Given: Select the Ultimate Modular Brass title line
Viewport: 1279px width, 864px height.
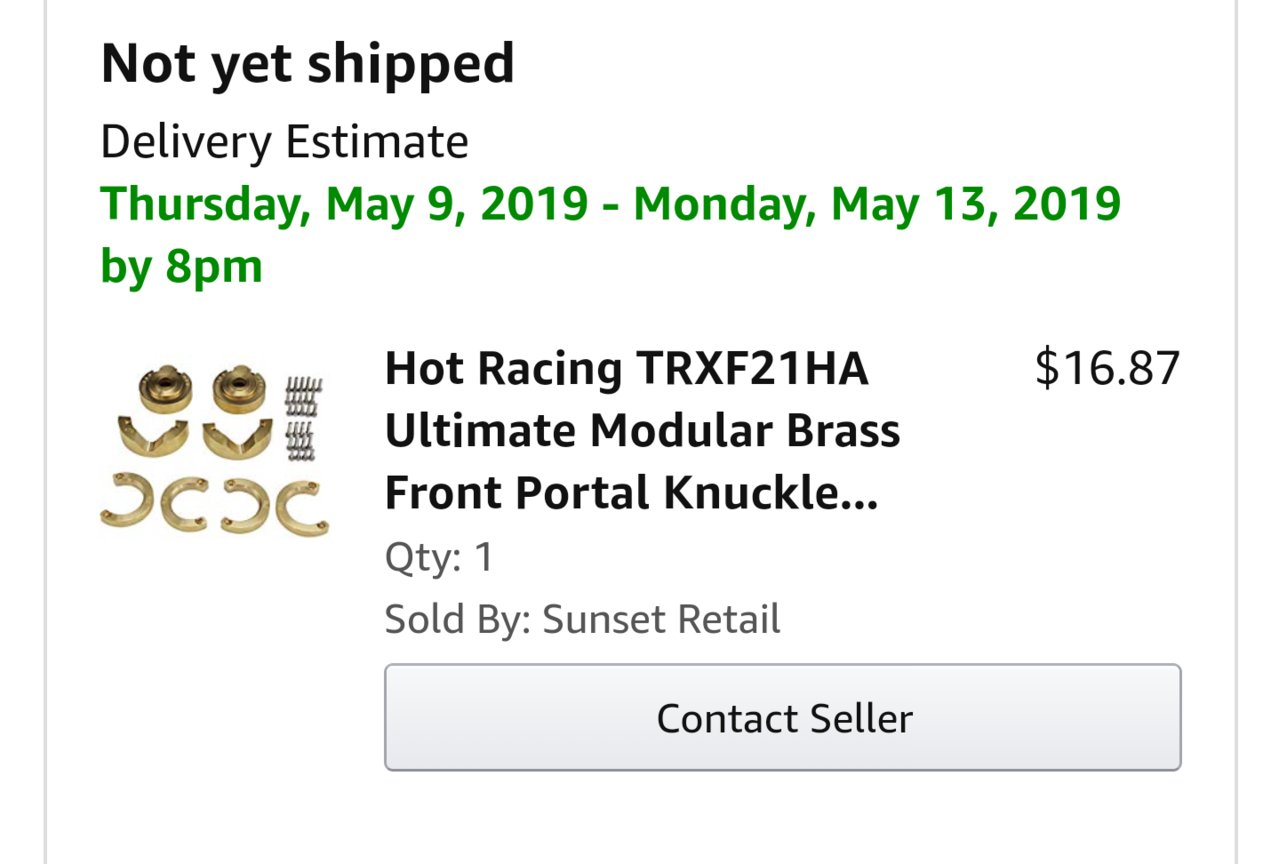Looking at the screenshot, I should pyautogui.click(x=642, y=431).
